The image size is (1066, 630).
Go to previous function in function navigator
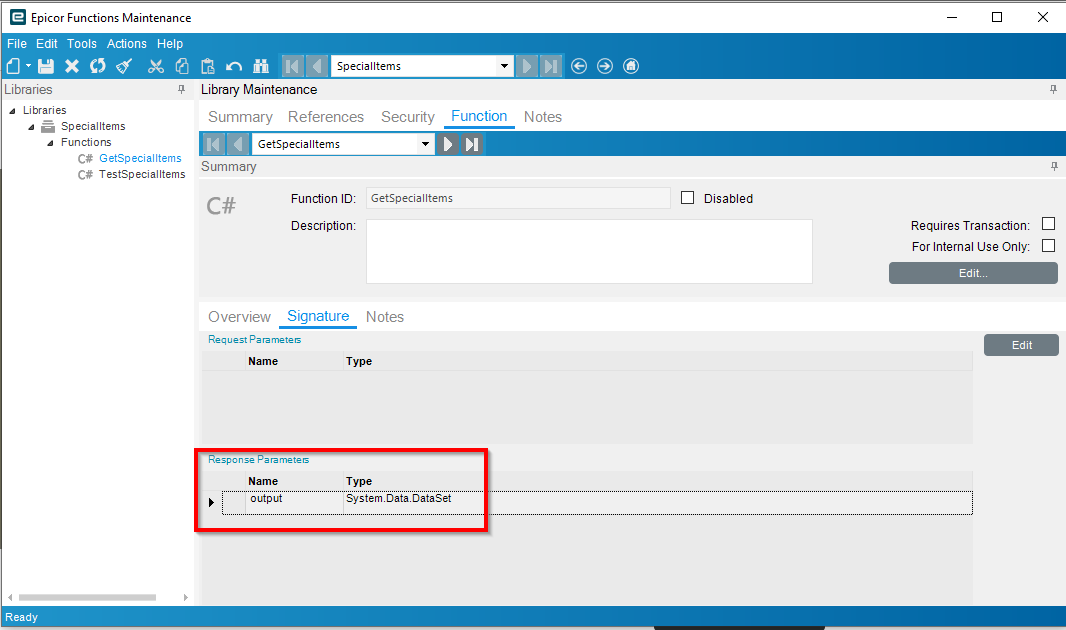[x=238, y=144]
